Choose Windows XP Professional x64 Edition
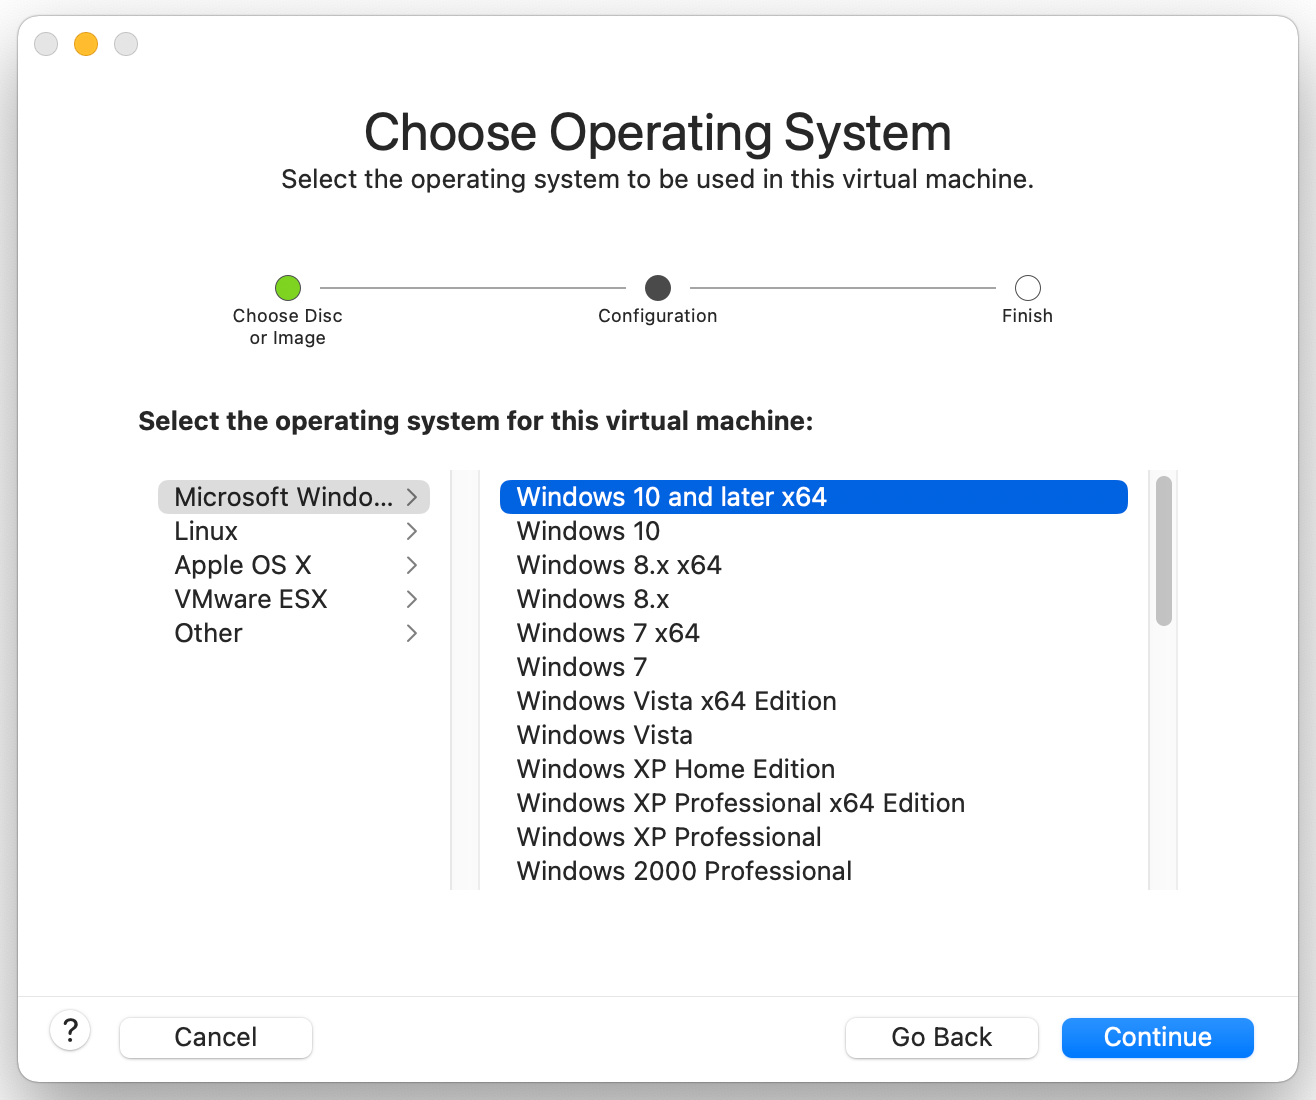Viewport: 1316px width, 1100px height. [x=740, y=803]
